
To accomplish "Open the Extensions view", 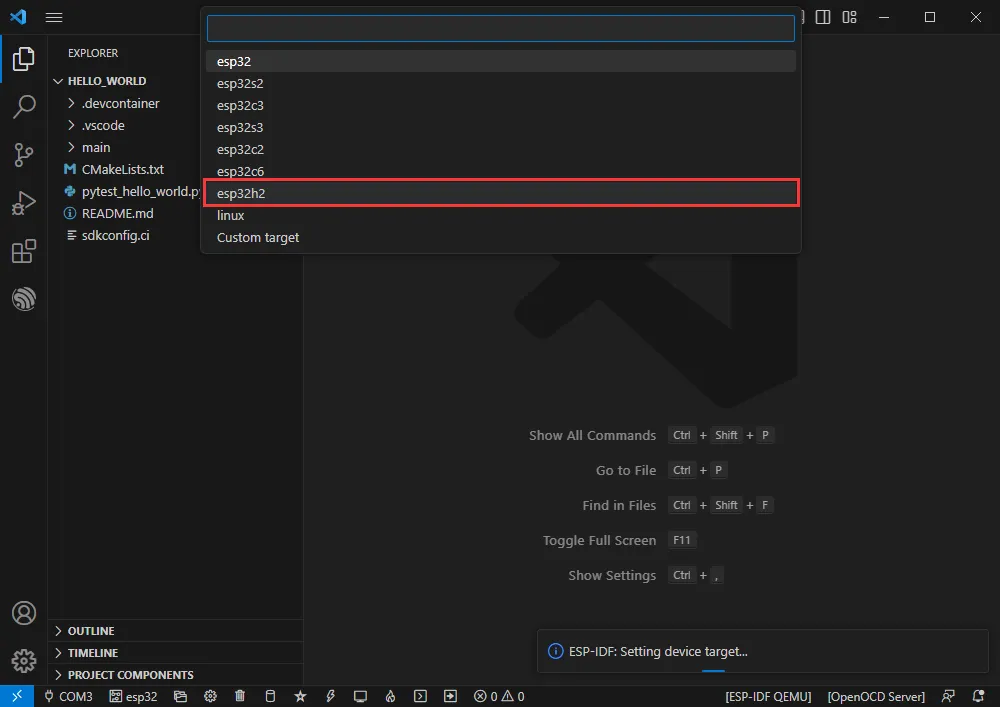I will point(24,251).
